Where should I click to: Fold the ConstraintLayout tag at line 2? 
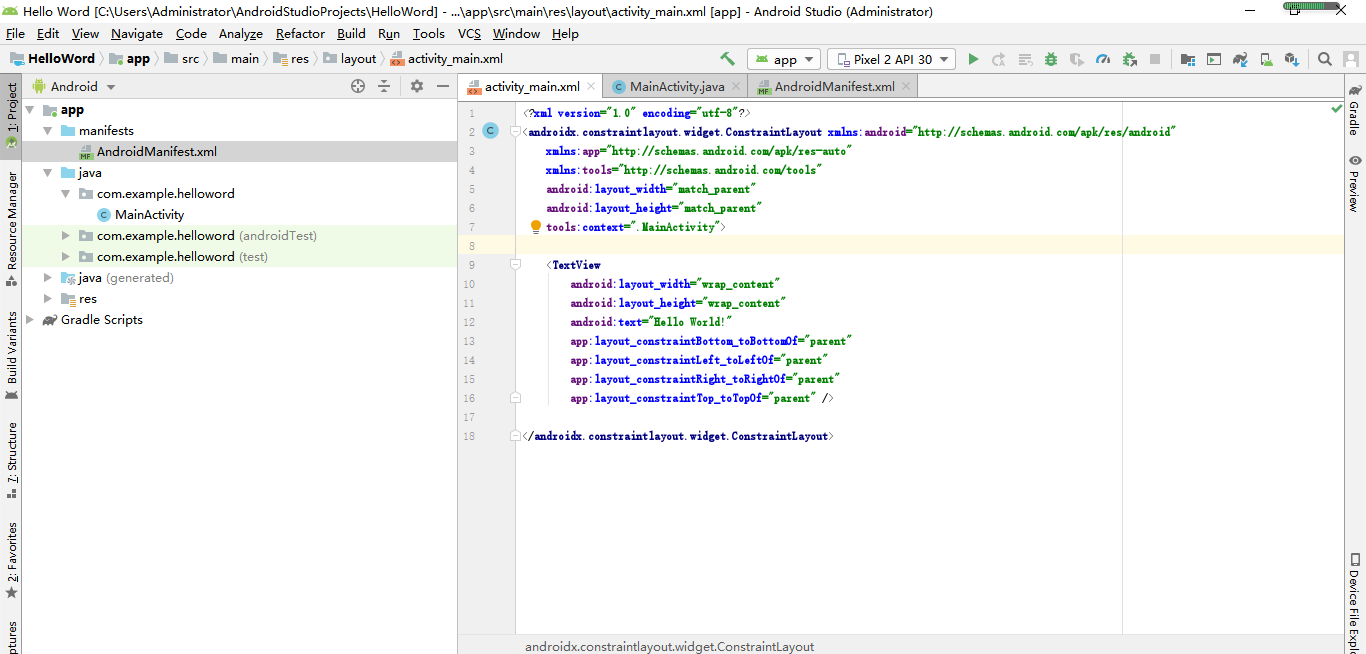coord(515,132)
